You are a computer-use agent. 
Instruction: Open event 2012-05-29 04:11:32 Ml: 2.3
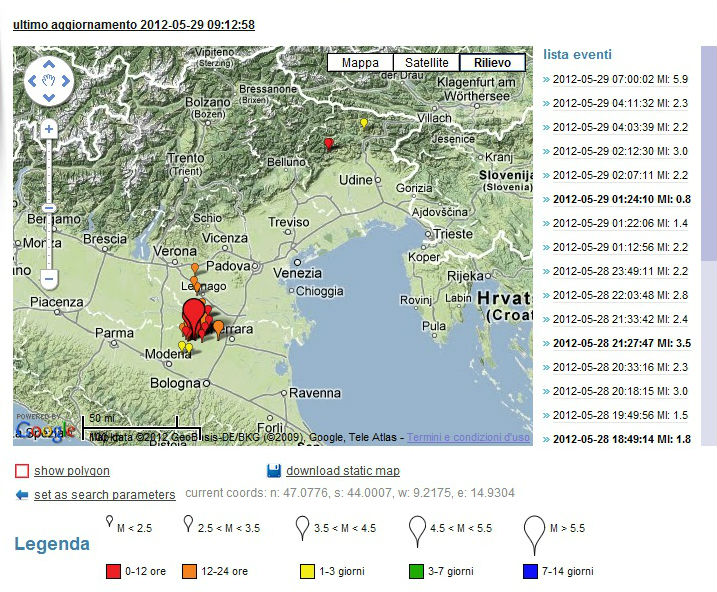[620, 103]
